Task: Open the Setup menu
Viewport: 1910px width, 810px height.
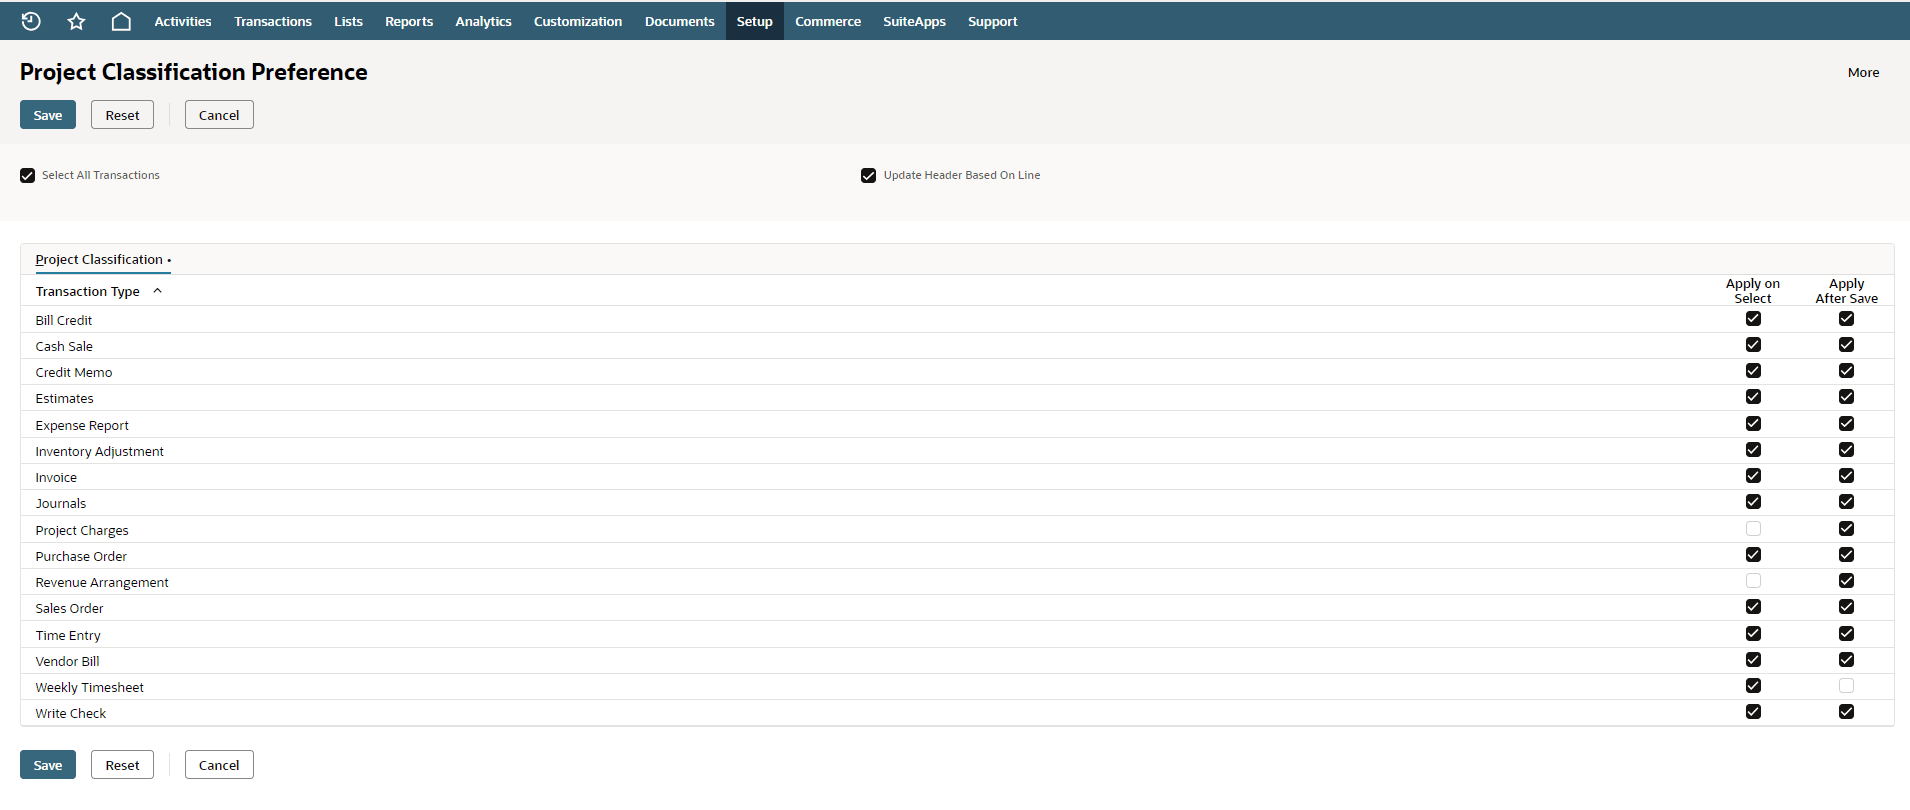Action: pos(755,21)
